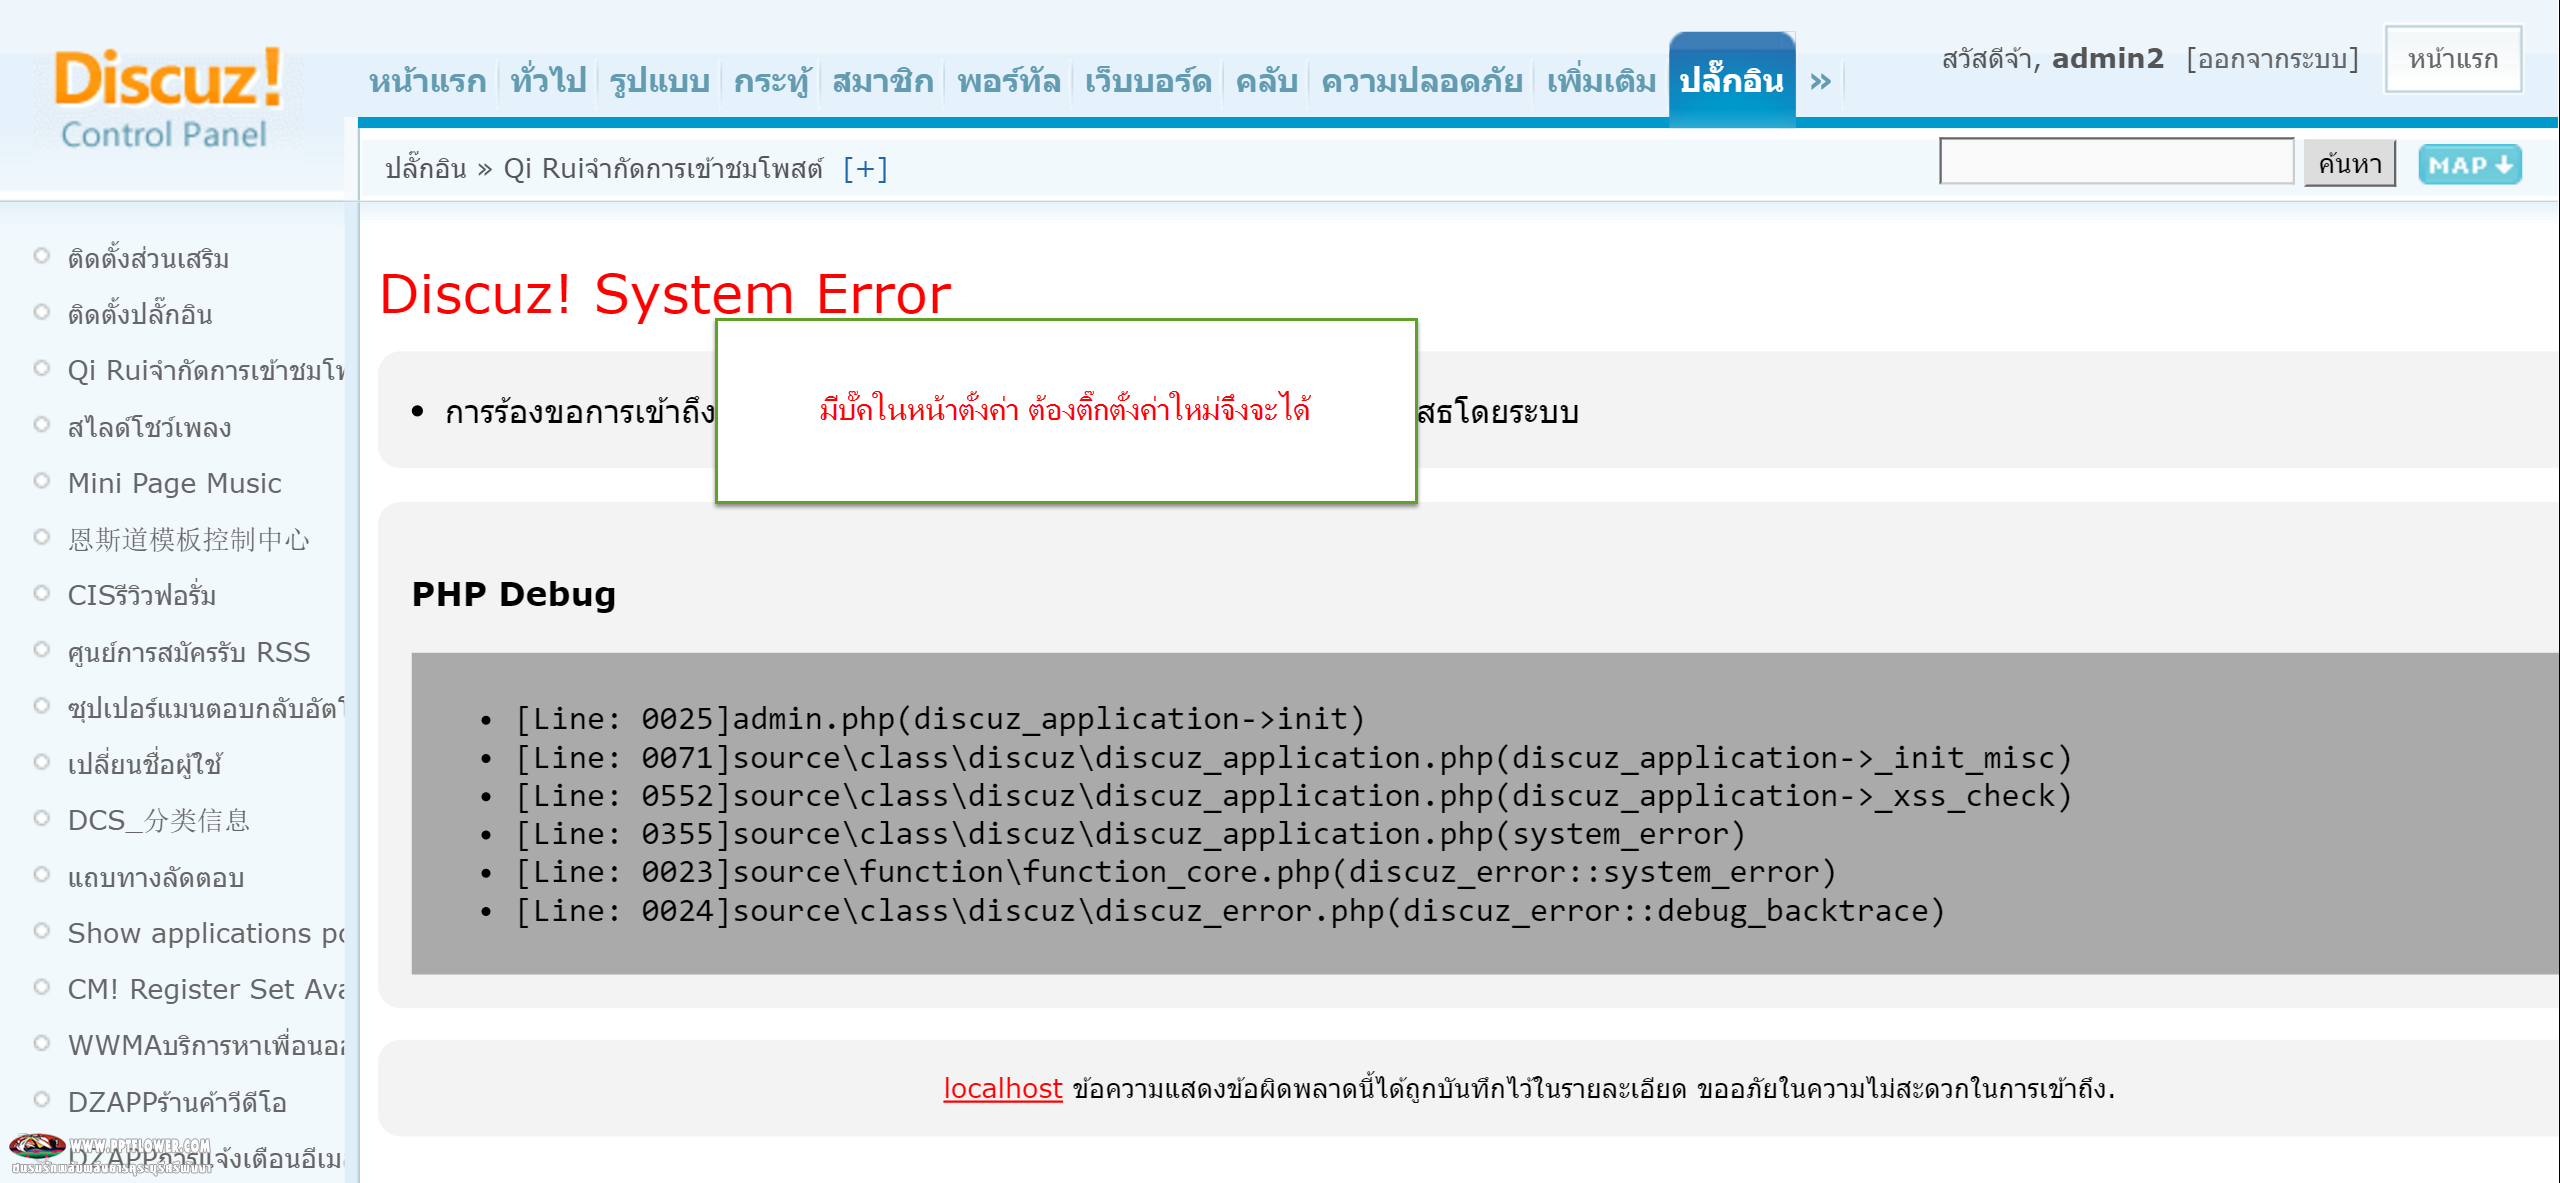Open DZAPPร้านค้าวีดีโอ plugin

[177, 1102]
